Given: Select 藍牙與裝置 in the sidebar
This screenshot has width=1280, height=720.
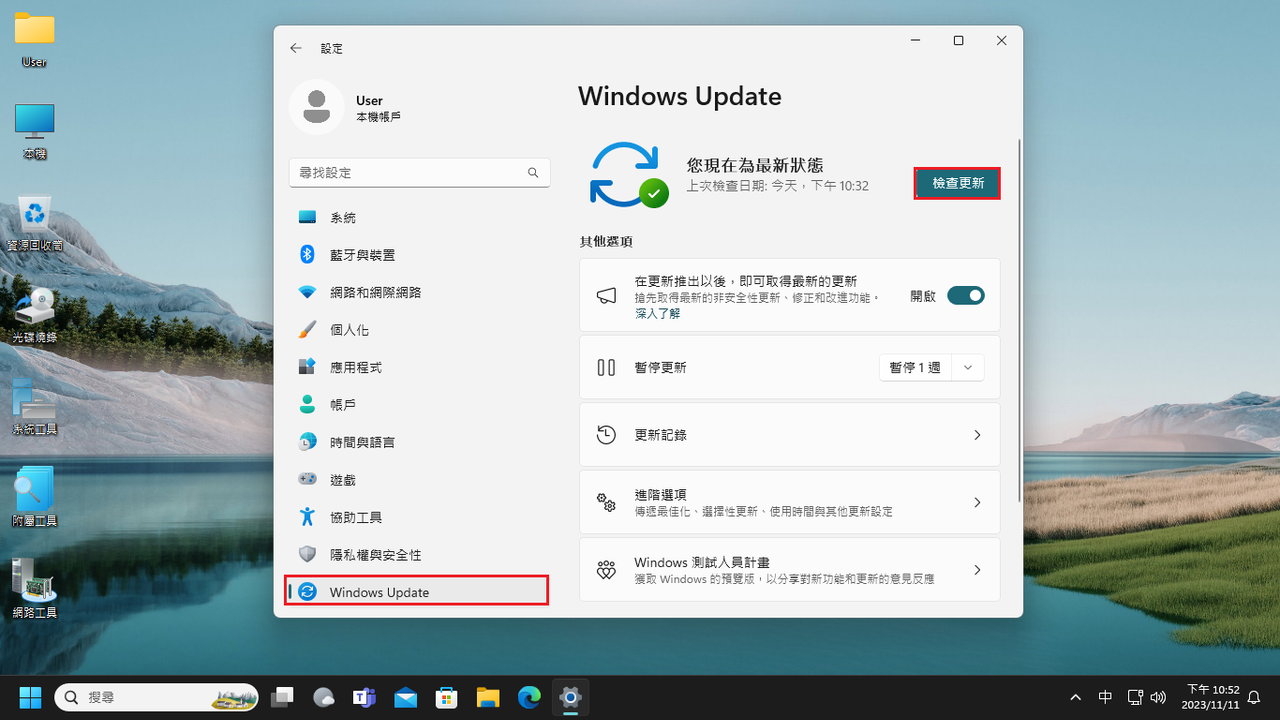Looking at the screenshot, I should [x=419, y=255].
